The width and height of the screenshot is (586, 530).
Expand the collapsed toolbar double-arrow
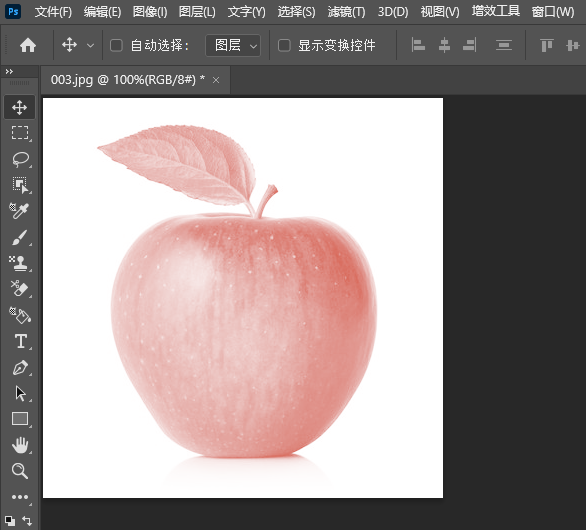tap(9, 71)
